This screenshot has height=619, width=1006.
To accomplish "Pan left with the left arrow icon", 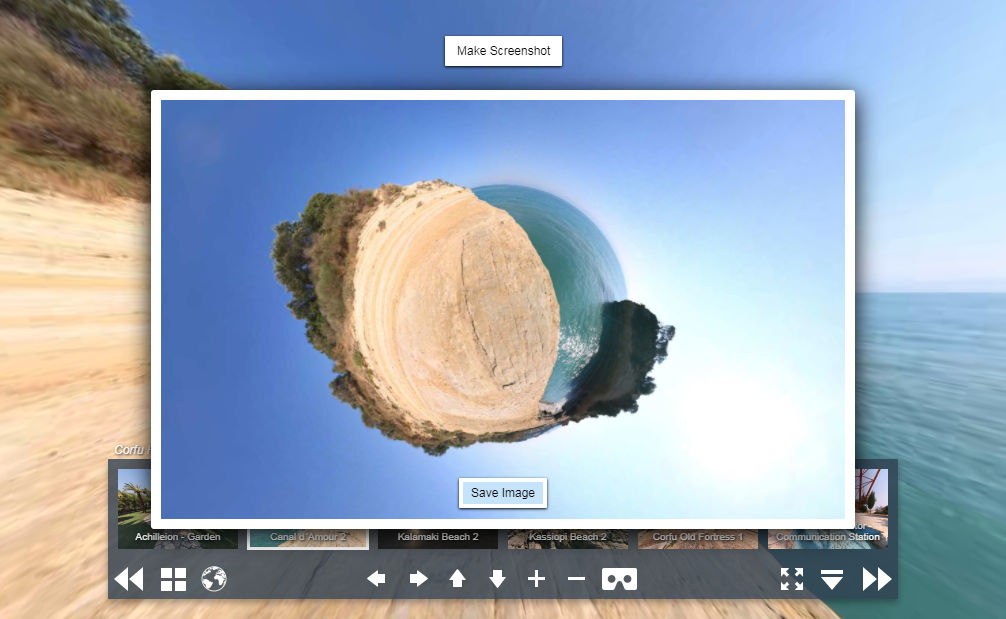I will pos(376,579).
